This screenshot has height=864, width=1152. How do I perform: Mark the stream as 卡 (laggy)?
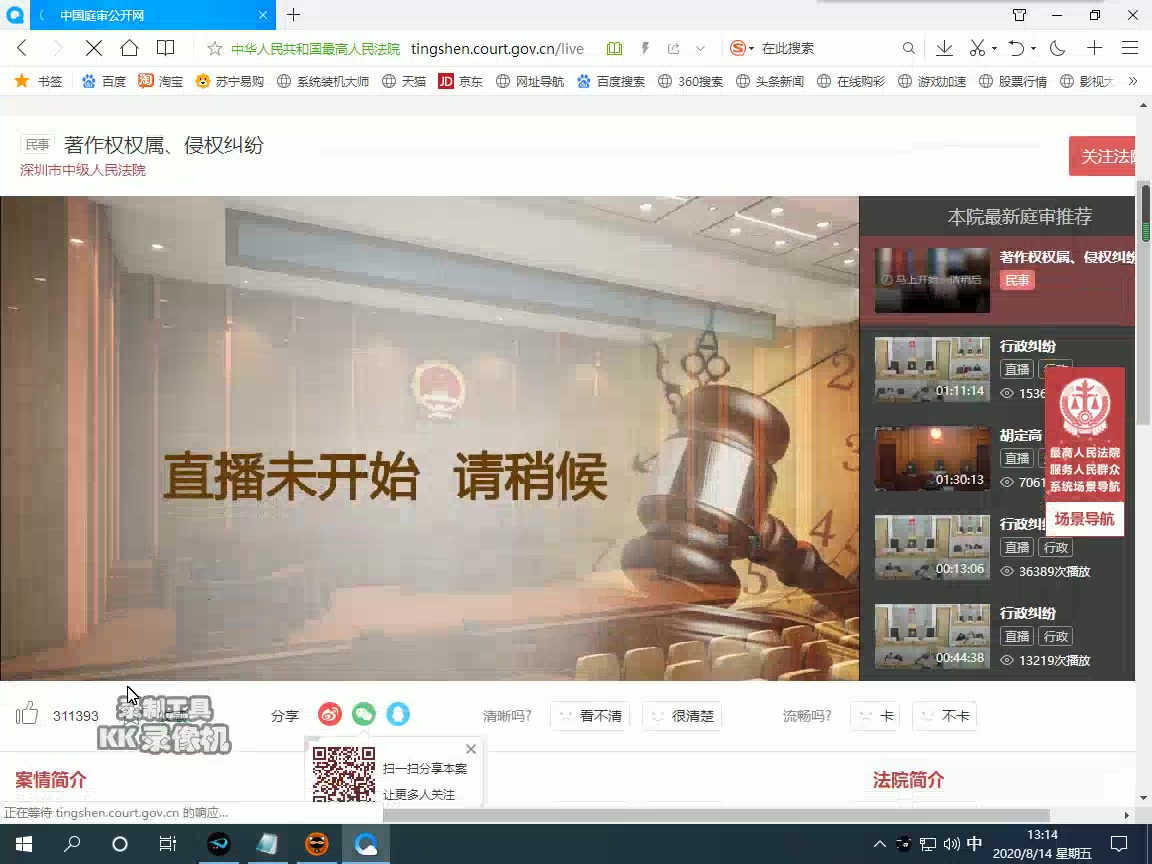[x=874, y=715]
